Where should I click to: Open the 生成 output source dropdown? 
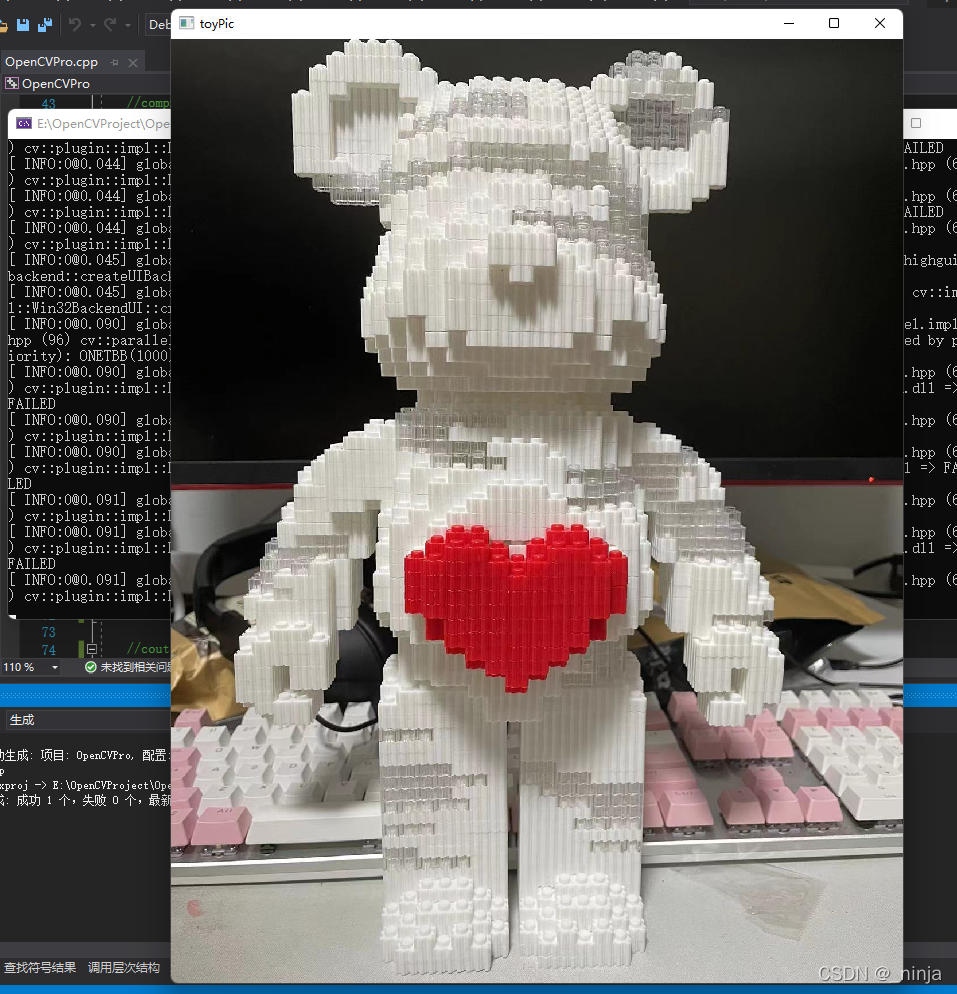click(x=89, y=720)
